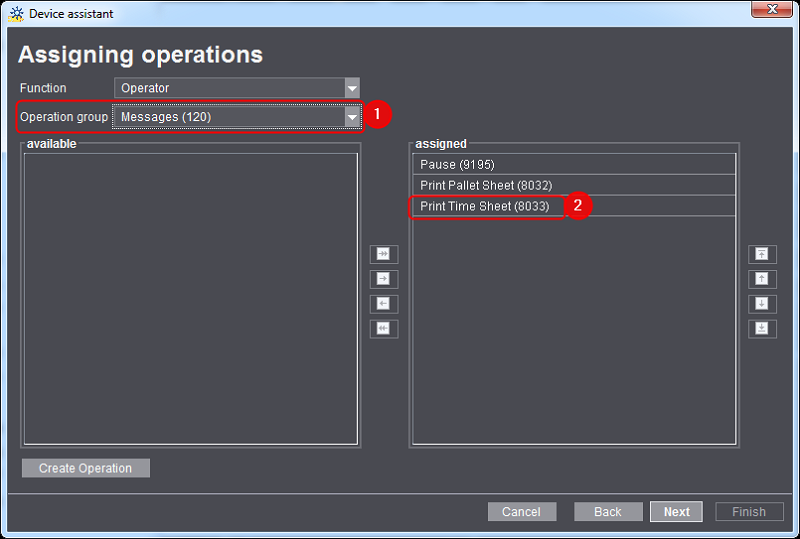Move selected operation down one position

[x=762, y=304]
